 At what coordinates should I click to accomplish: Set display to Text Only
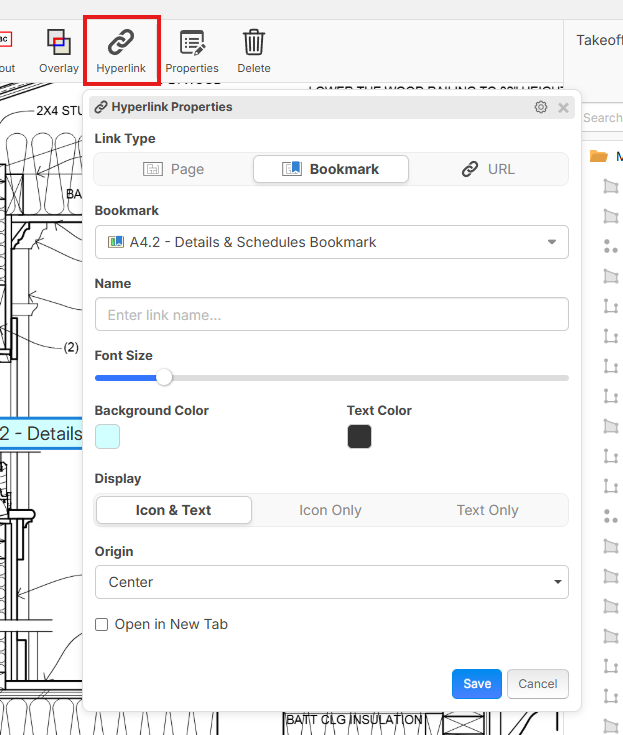pyautogui.click(x=487, y=510)
